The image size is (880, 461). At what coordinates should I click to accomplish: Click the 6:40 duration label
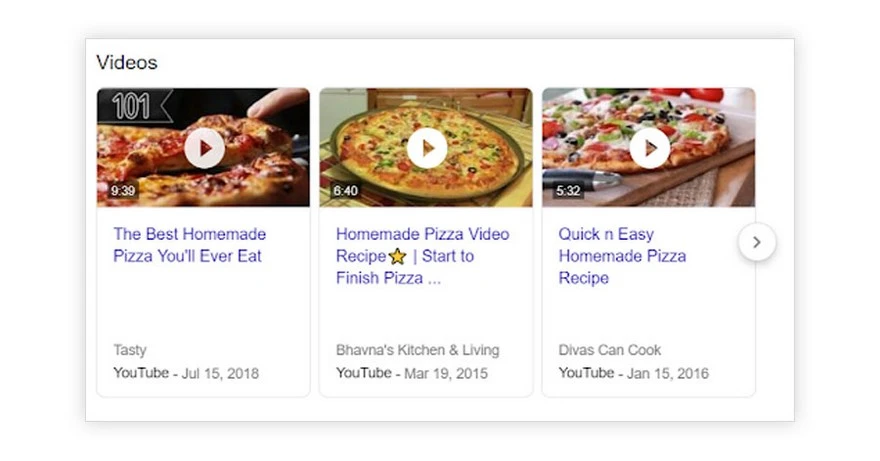tap(346, 190)
